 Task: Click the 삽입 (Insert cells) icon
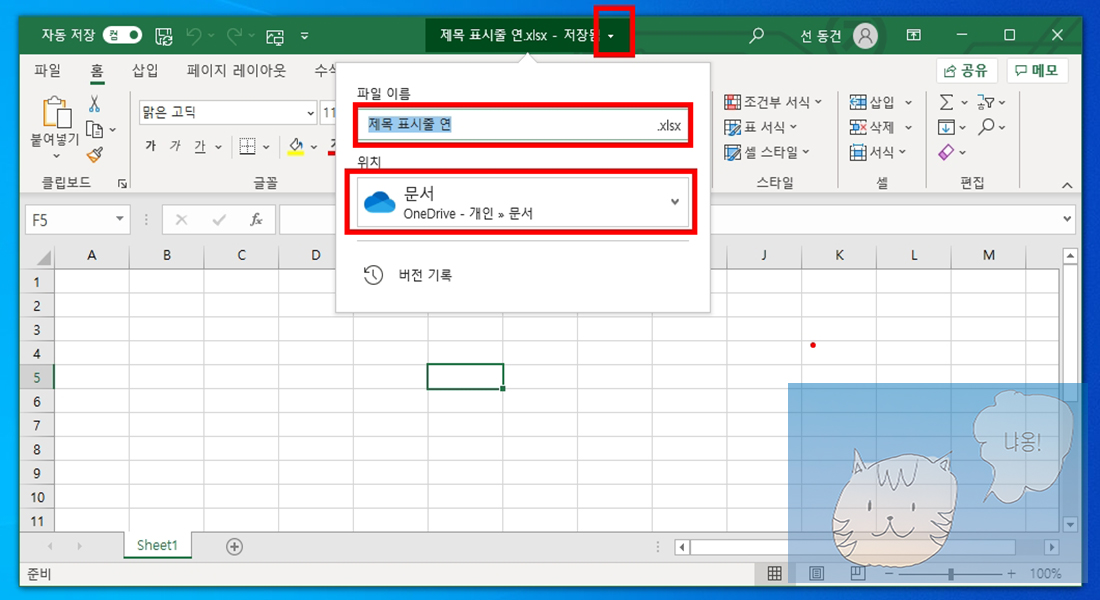coord(858,102)
